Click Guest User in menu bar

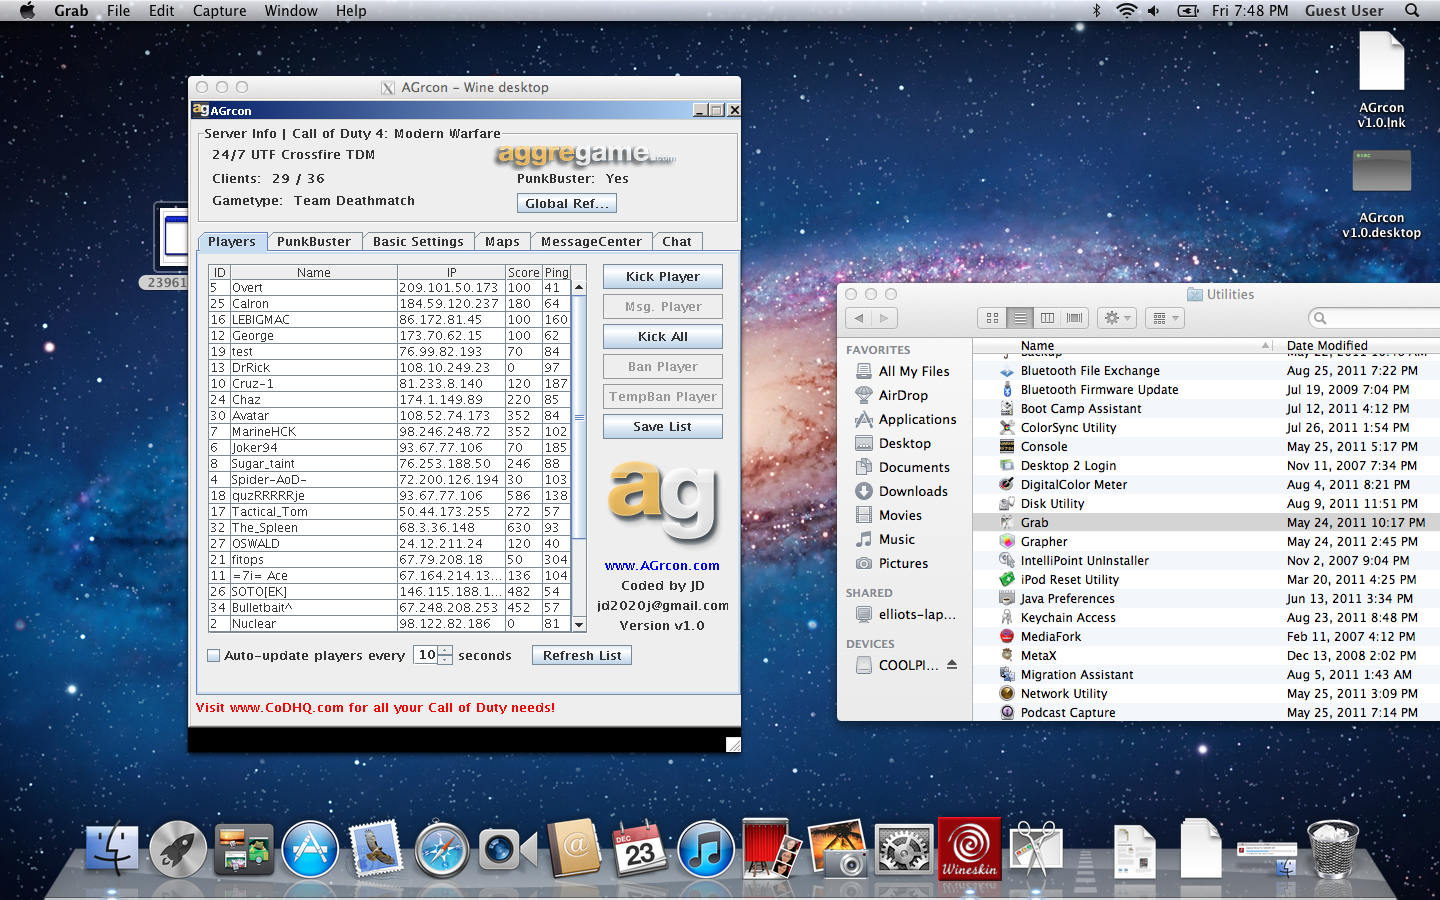pyautogui.click(x=1344, y=11)
